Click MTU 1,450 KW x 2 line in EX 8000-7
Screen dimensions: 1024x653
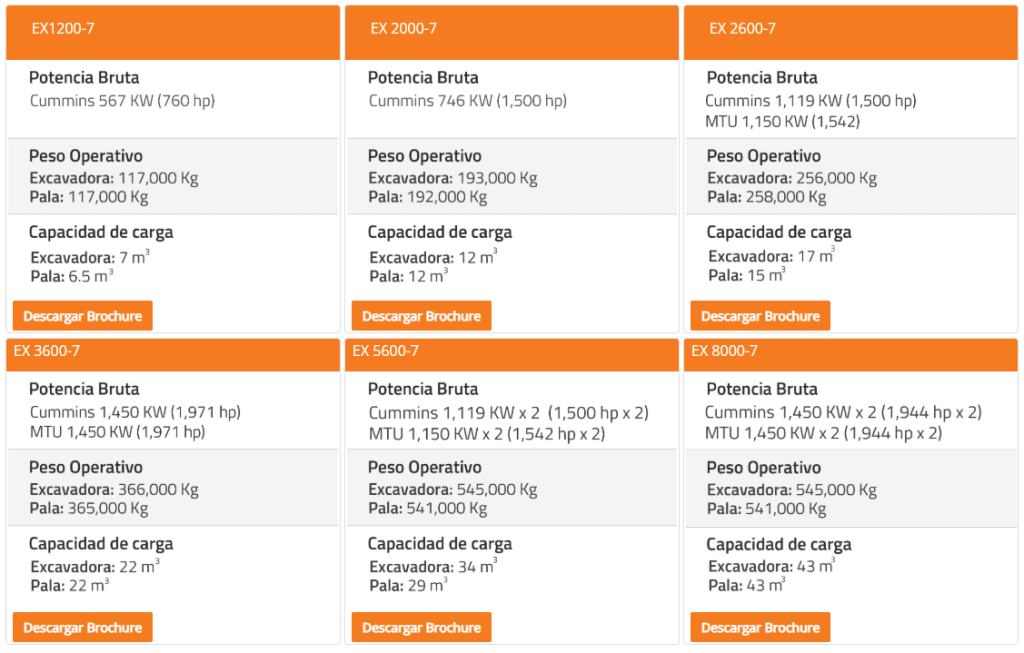click(x=823, y=433)
